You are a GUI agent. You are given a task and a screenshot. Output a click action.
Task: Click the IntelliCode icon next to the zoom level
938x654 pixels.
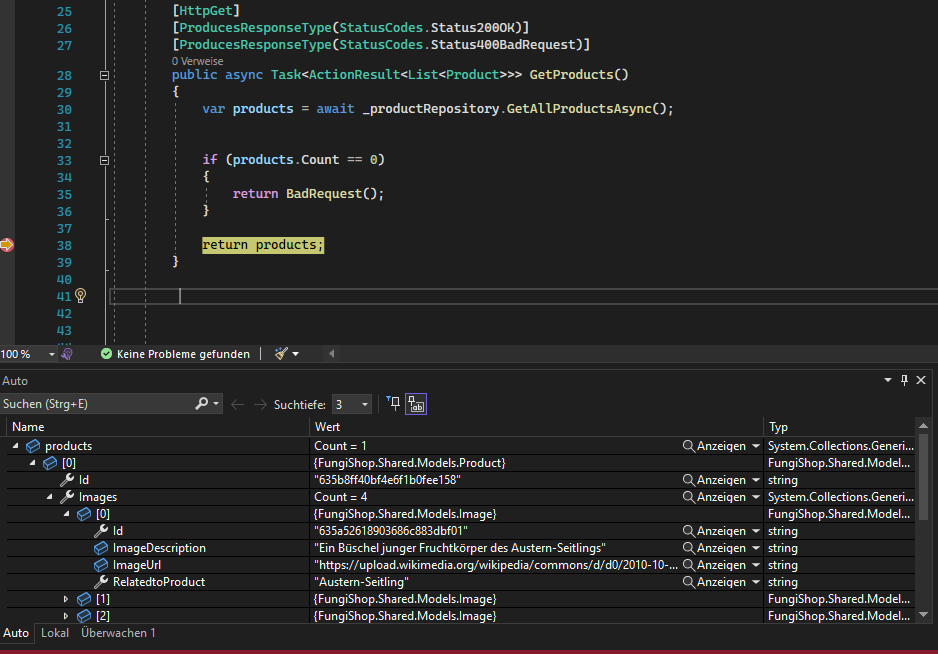click(x=67, y=354)
